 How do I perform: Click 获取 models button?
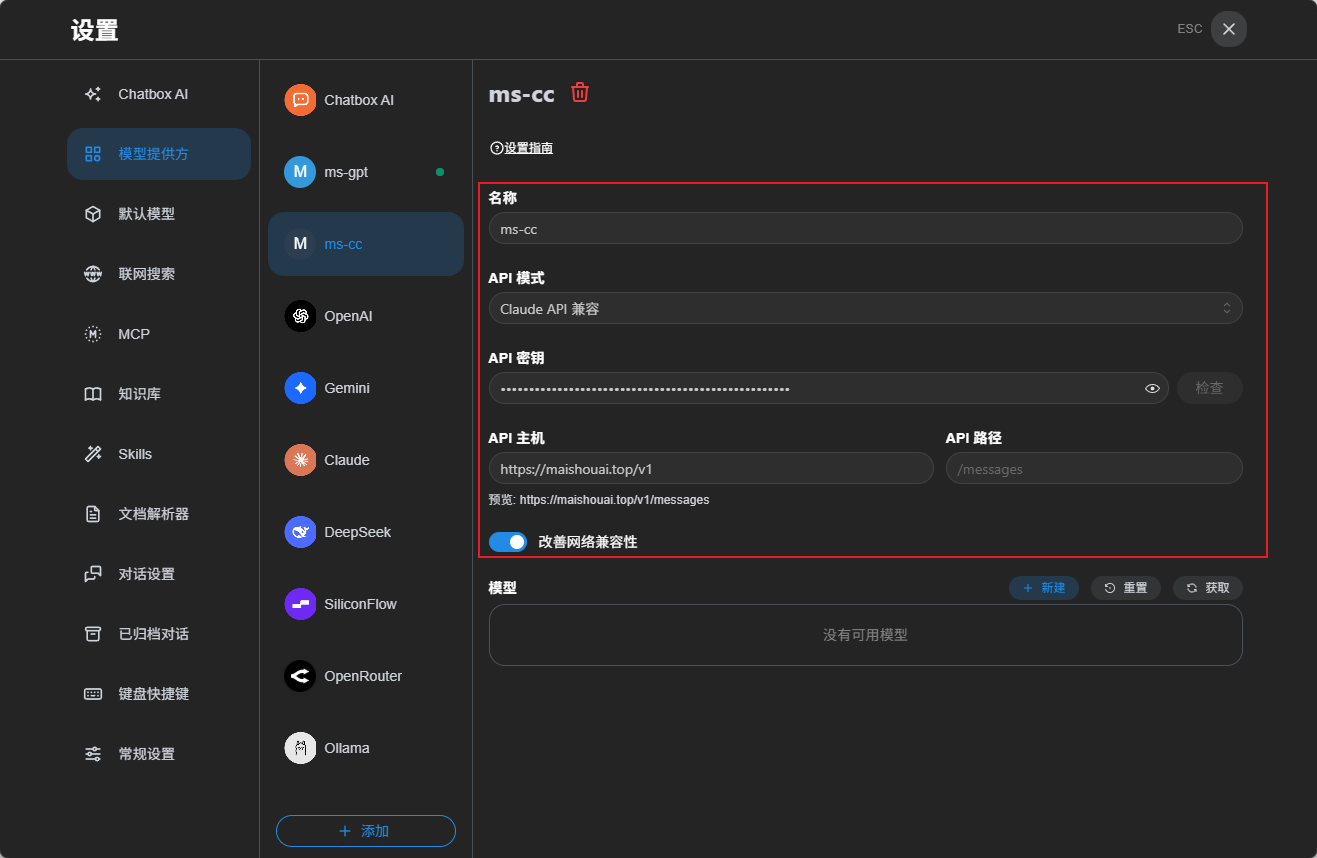pyautogui.click(x=1208, y=588)
